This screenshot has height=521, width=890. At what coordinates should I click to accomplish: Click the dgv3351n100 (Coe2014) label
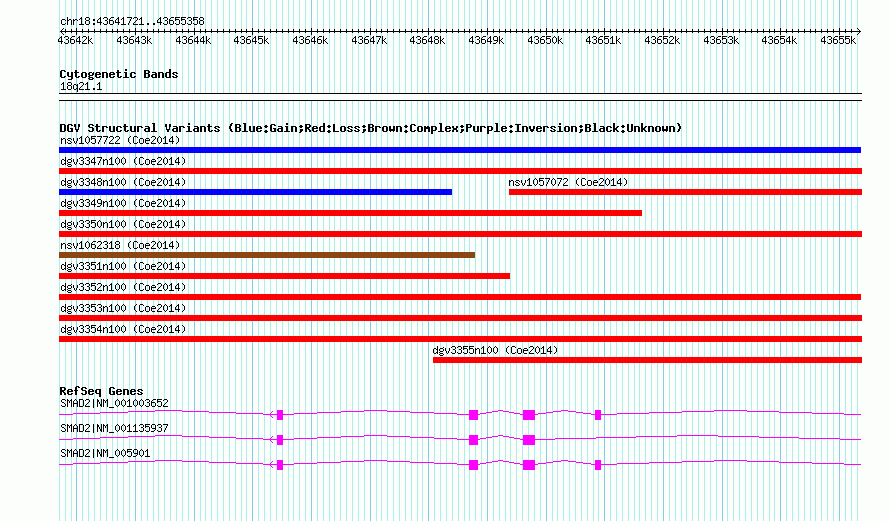point(123,266)
